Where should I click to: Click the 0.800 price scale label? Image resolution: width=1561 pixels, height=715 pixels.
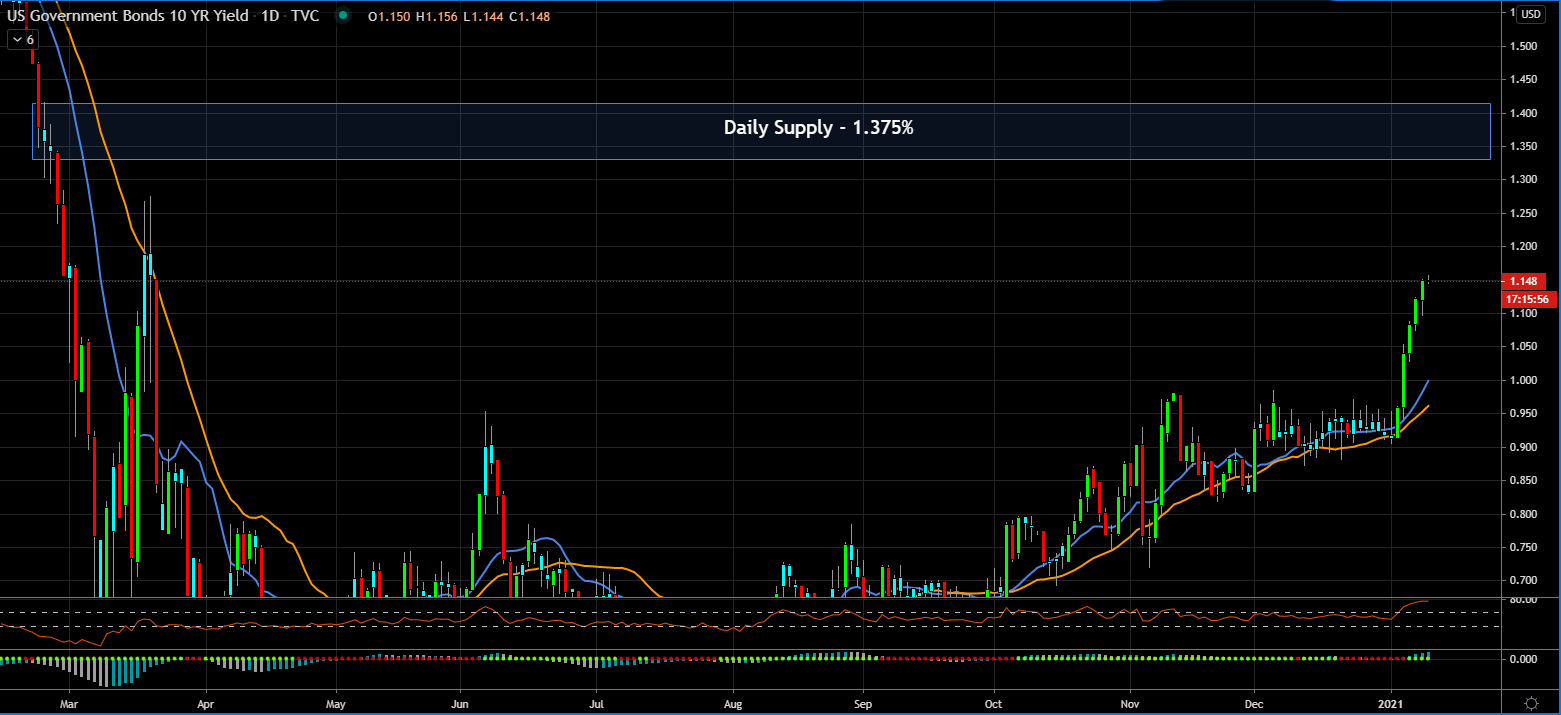[x=1524, y=515]
